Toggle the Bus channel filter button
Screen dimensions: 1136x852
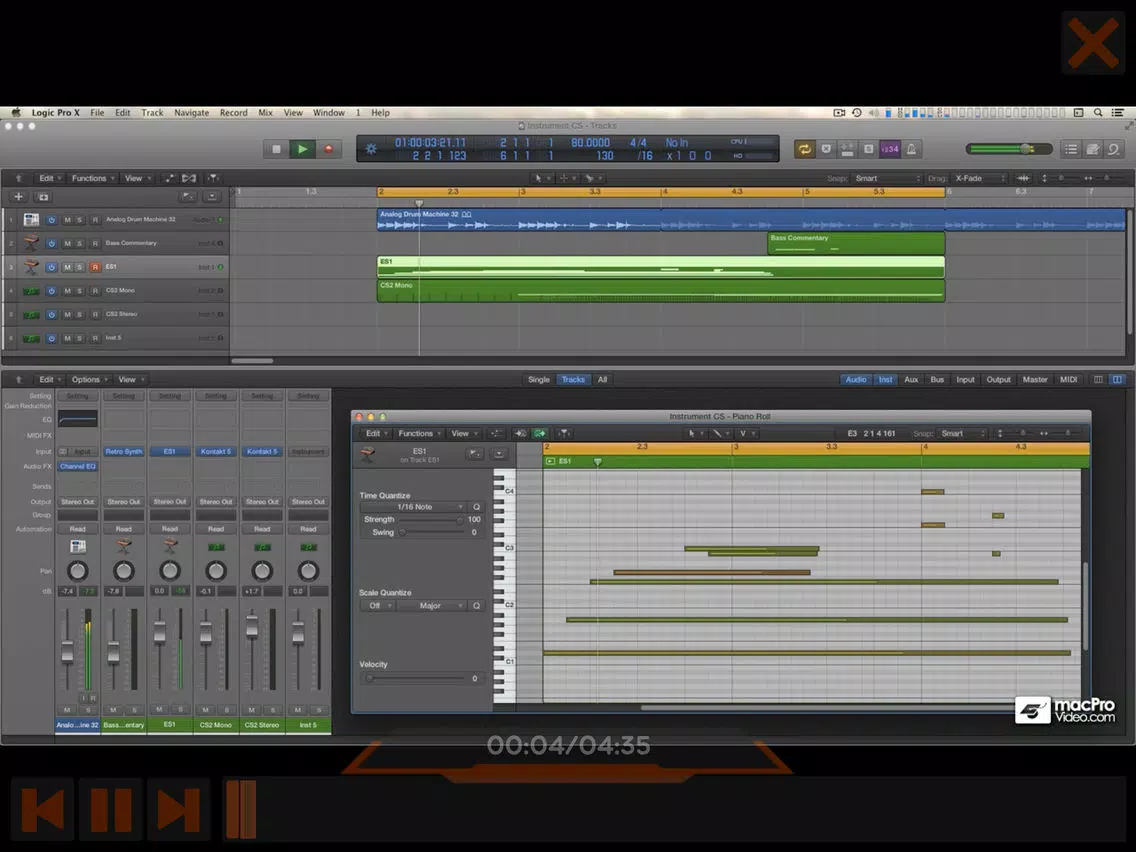[x=937, y=380]
